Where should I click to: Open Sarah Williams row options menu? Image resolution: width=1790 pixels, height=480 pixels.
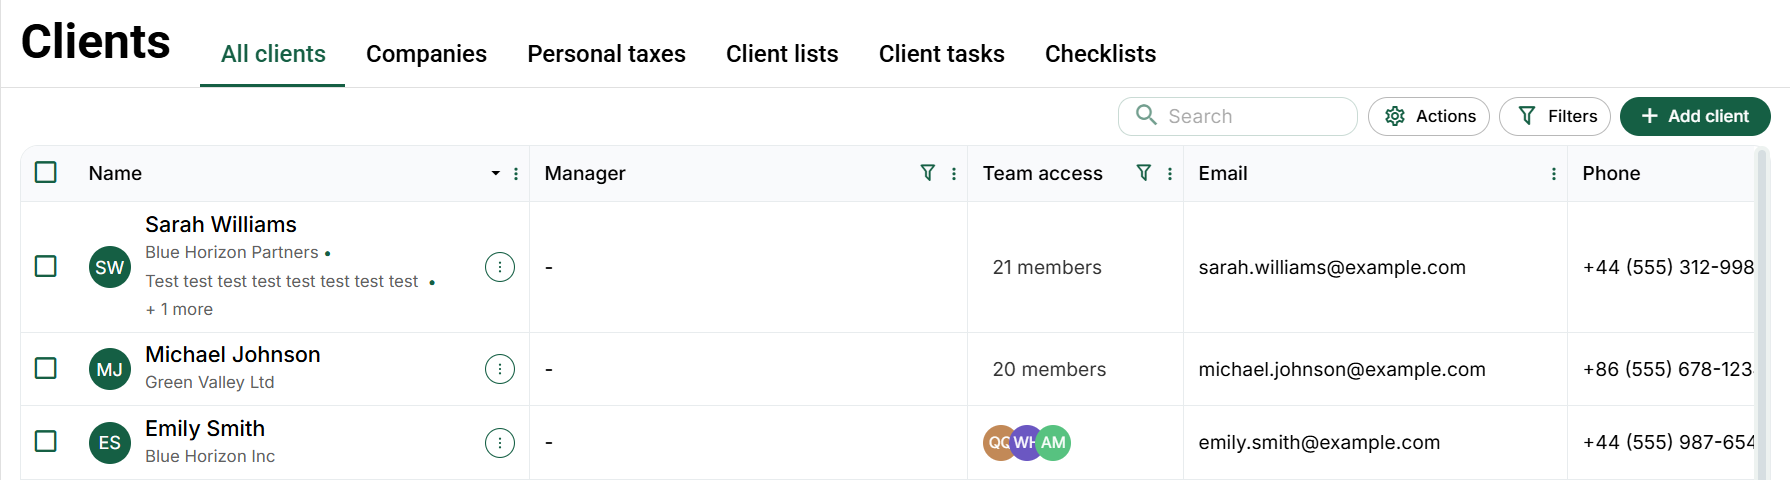(x=500, y=267)
